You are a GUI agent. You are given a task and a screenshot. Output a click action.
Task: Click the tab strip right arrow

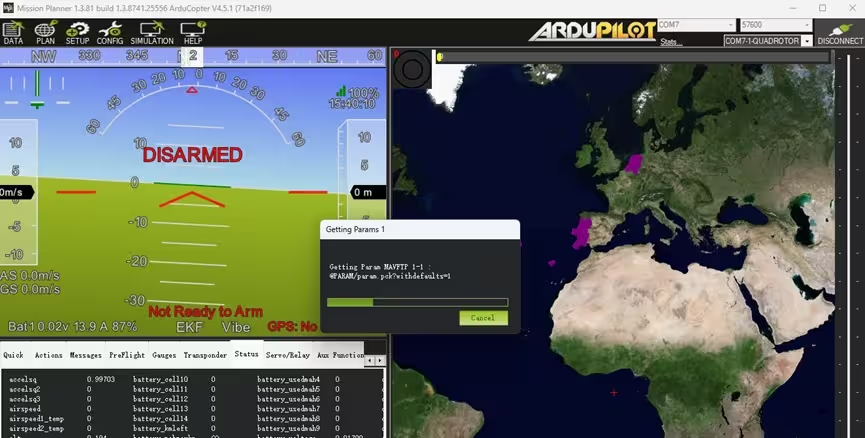tap(380, 360)
